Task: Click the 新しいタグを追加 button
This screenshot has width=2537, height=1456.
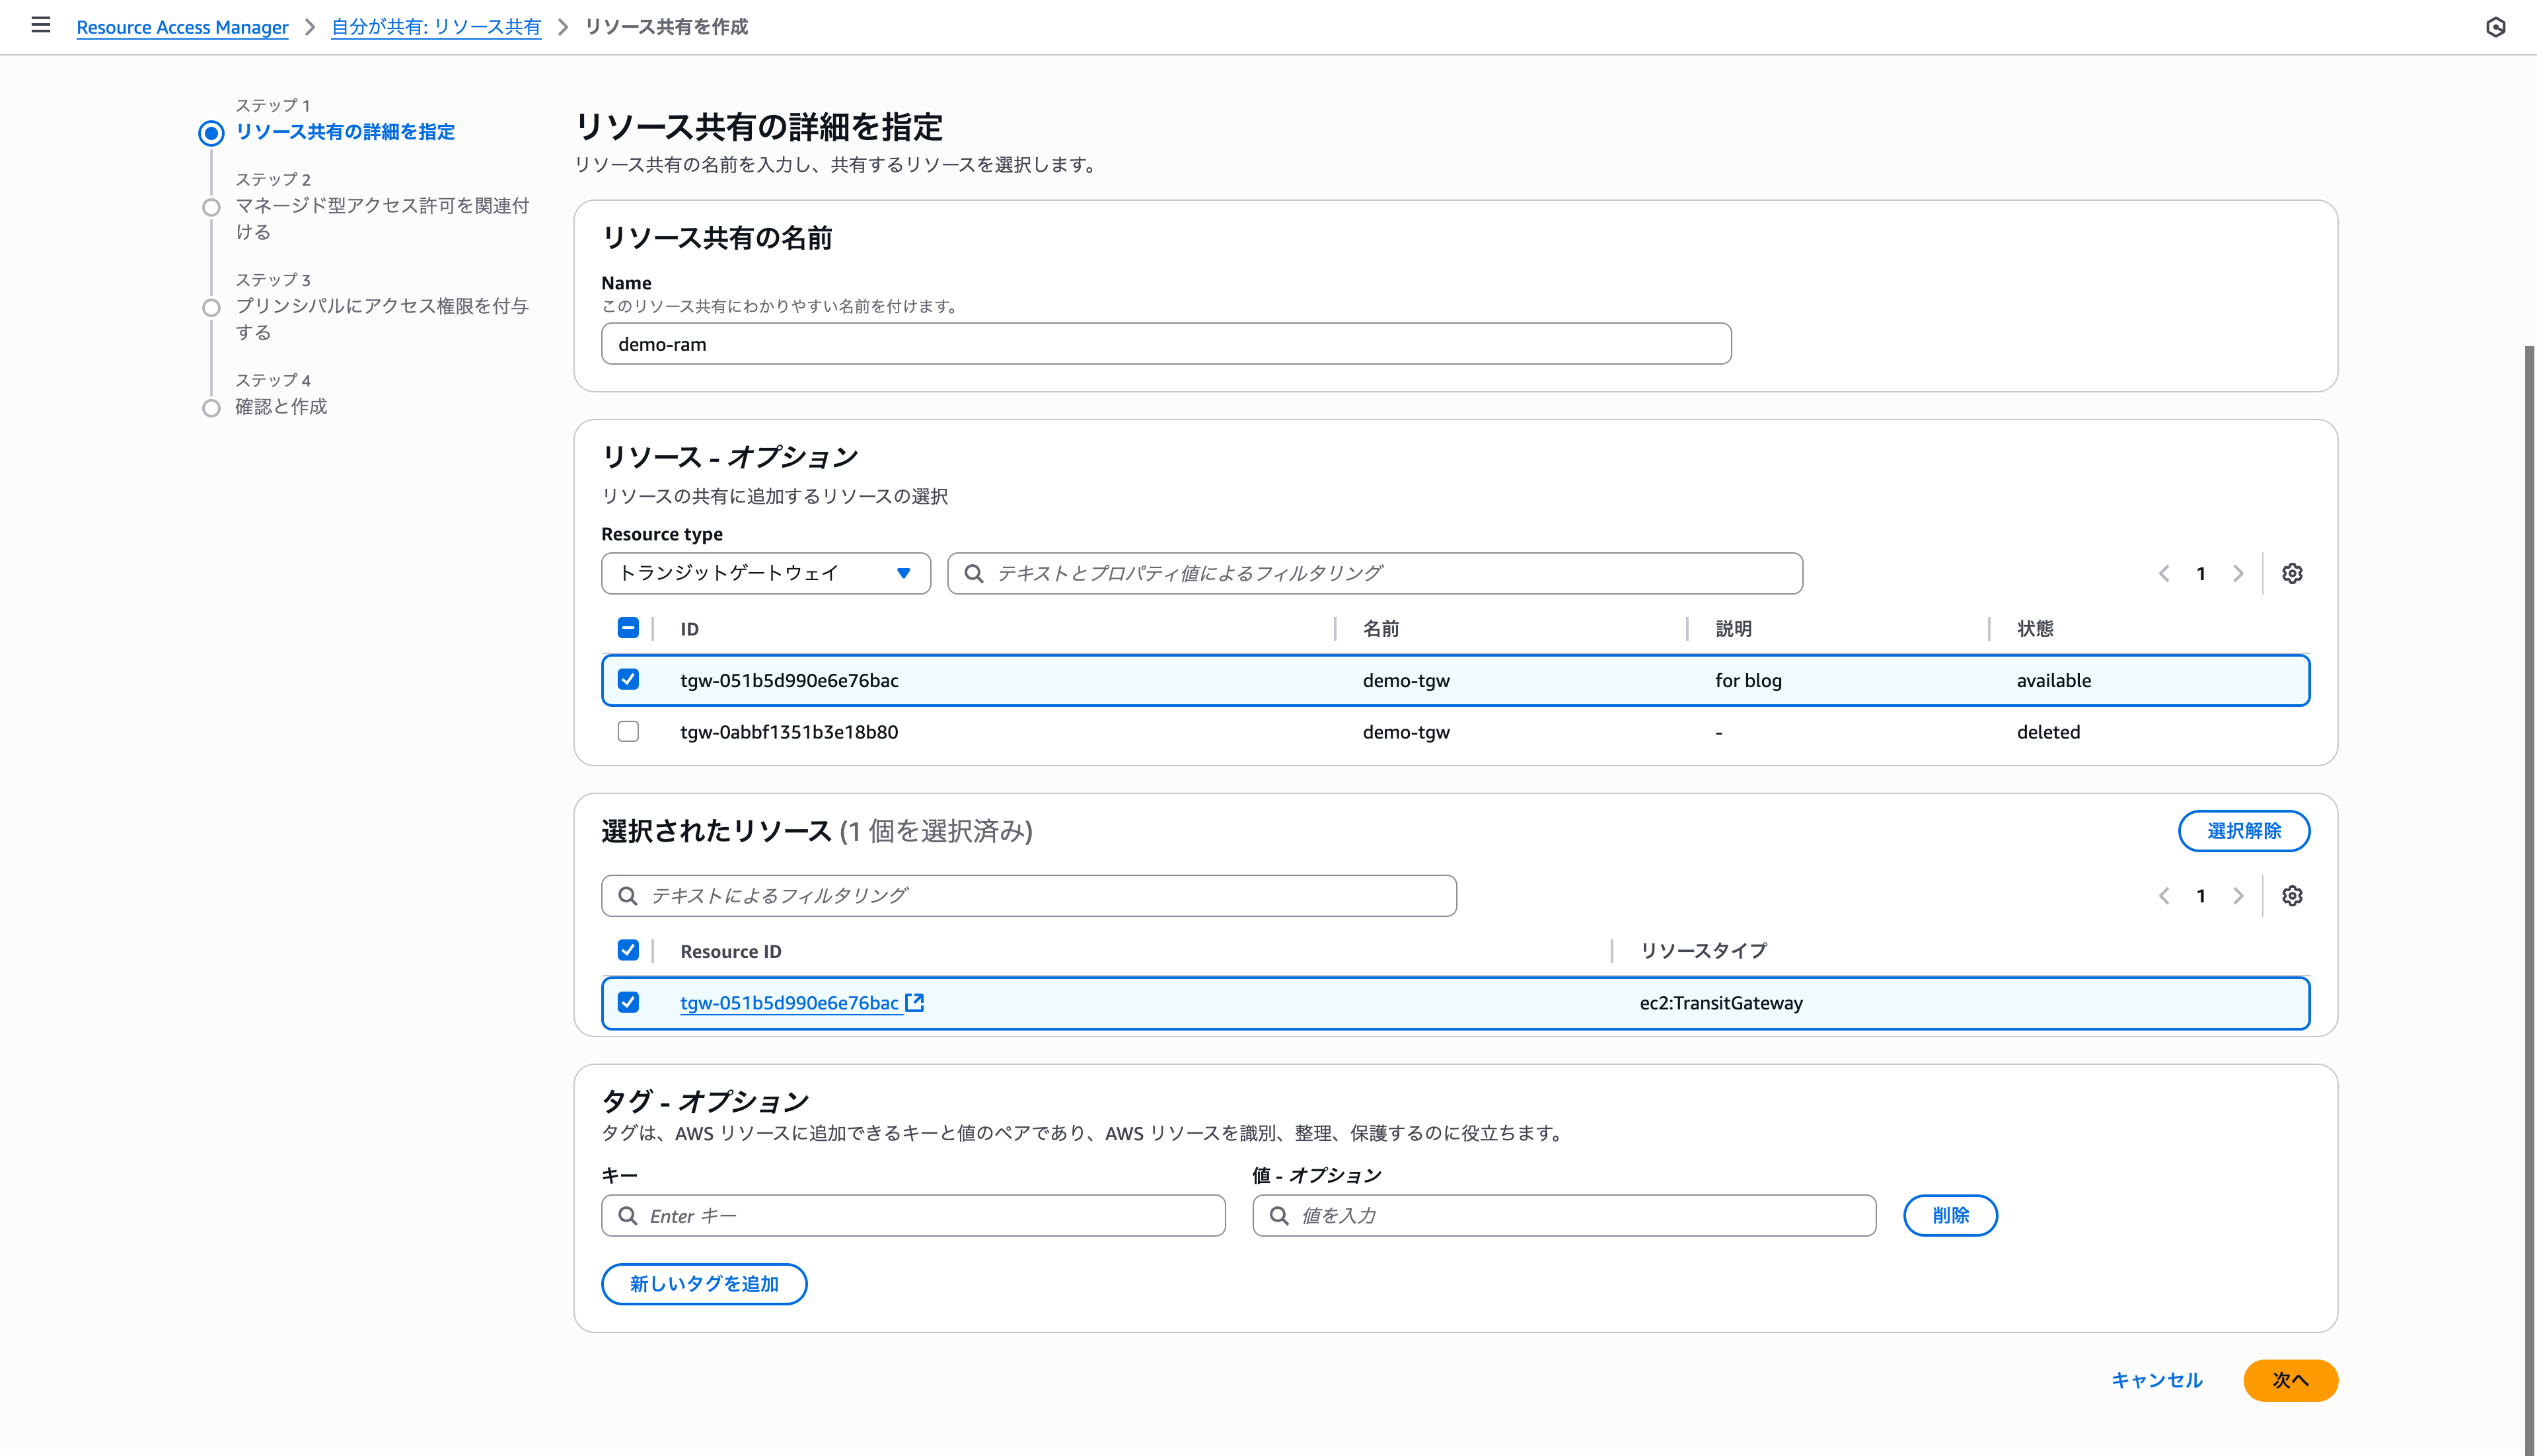Action: pos(703,1284)
